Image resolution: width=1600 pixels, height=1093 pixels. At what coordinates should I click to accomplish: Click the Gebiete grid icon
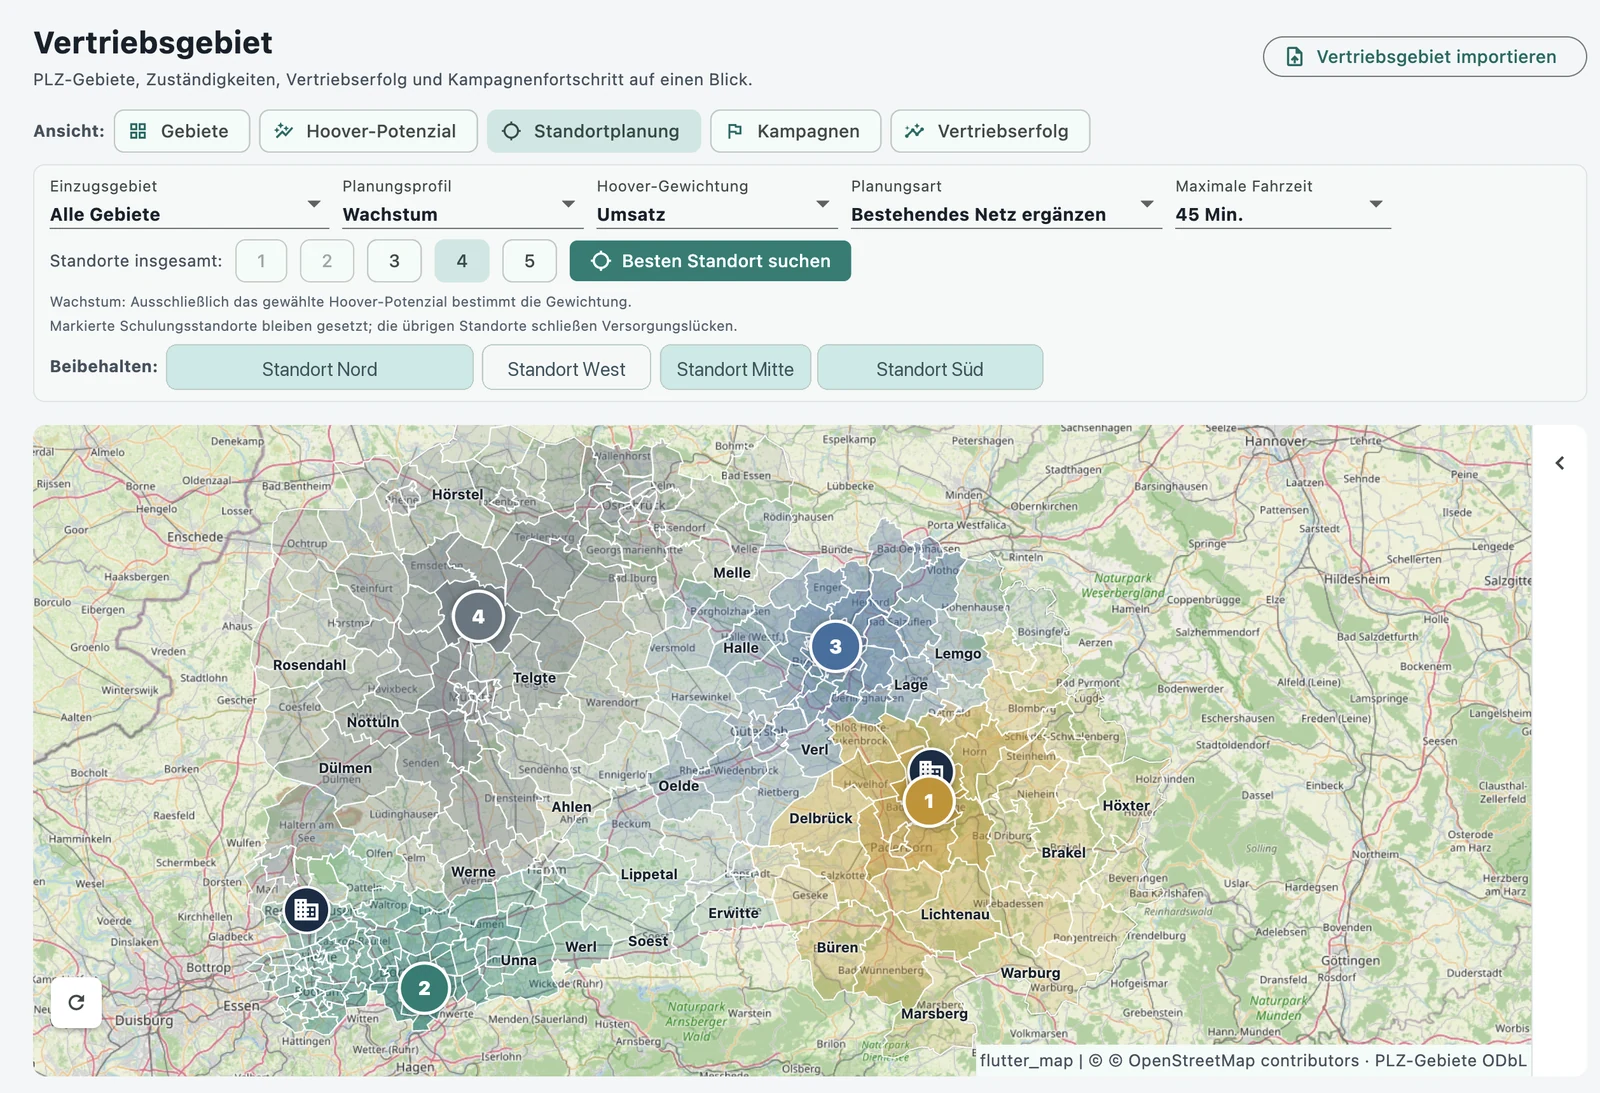[138, 131]
